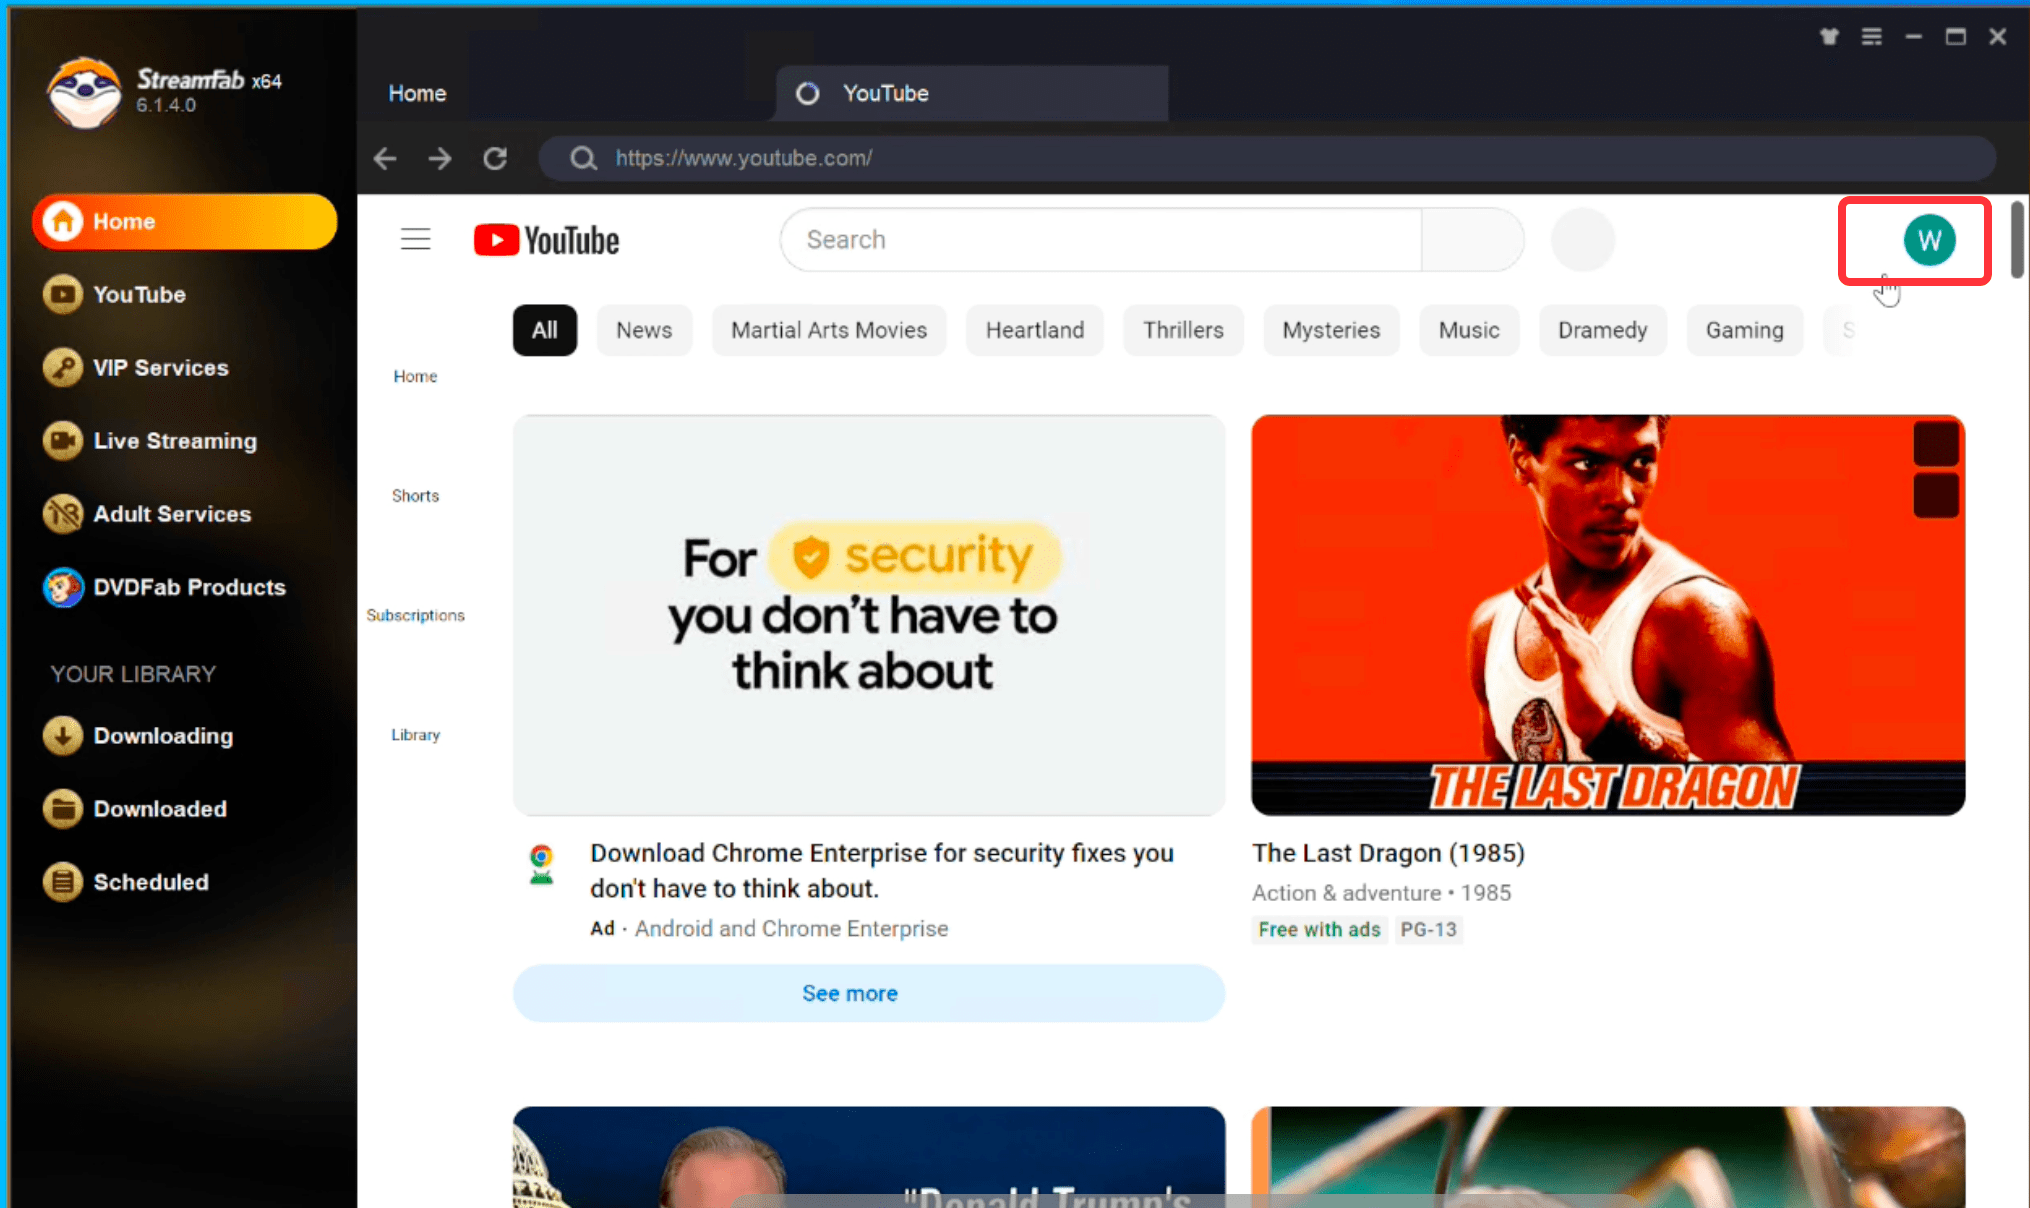Open YouTube mini guide Library
The image size is (2030, 1208).
415,735
